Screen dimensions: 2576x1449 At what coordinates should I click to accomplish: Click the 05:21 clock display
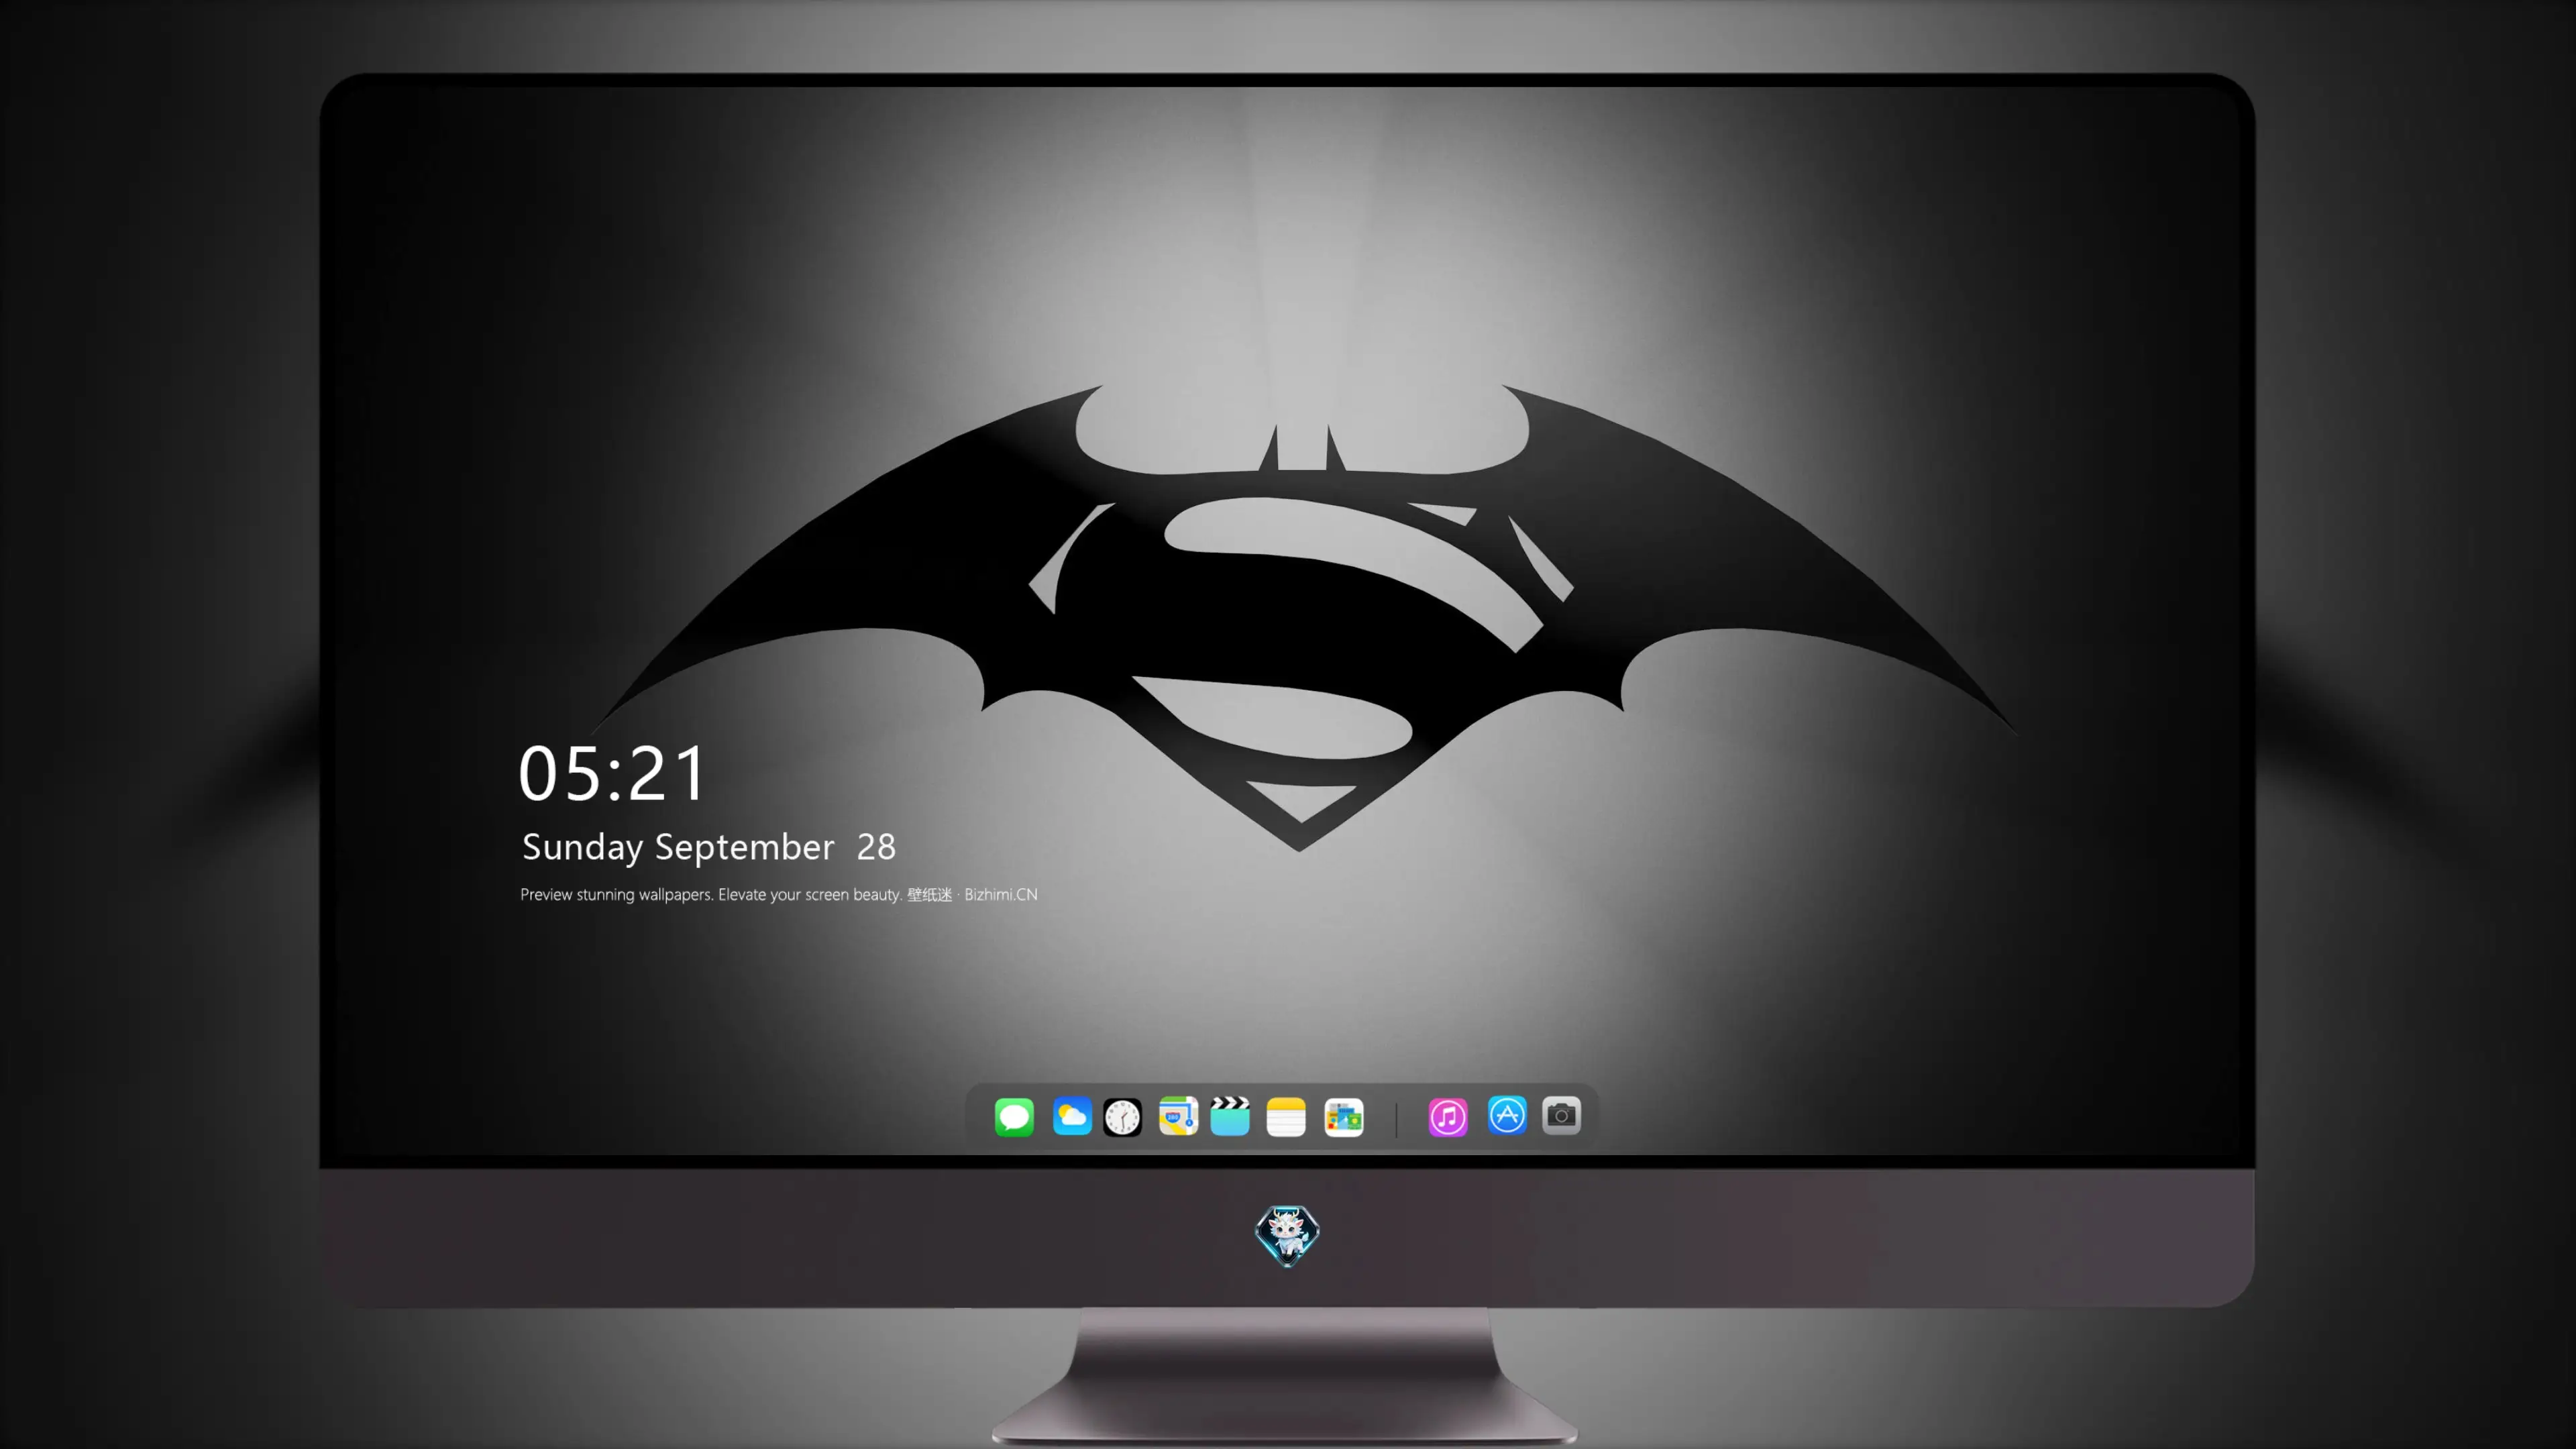pyautogui.click(x=612, y=774)
